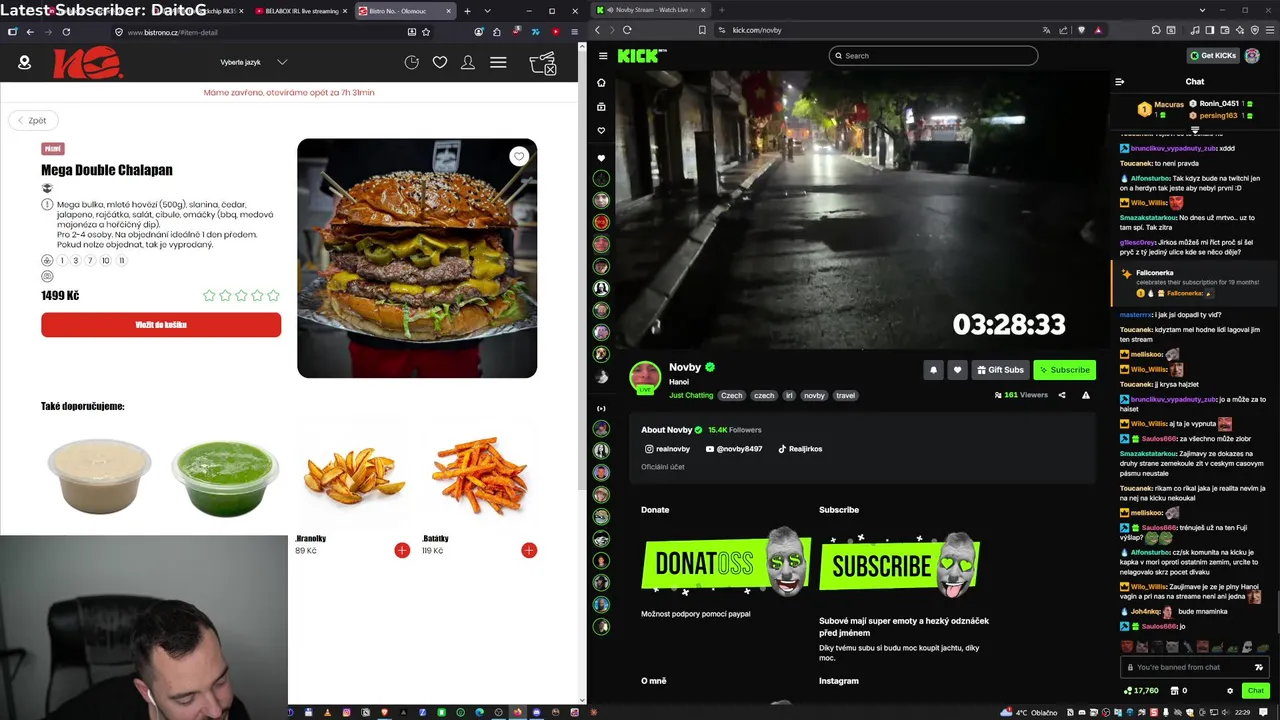Add Batátky with the red plus button
Viewport: 1280px width, 720px height.
(529, 550)
